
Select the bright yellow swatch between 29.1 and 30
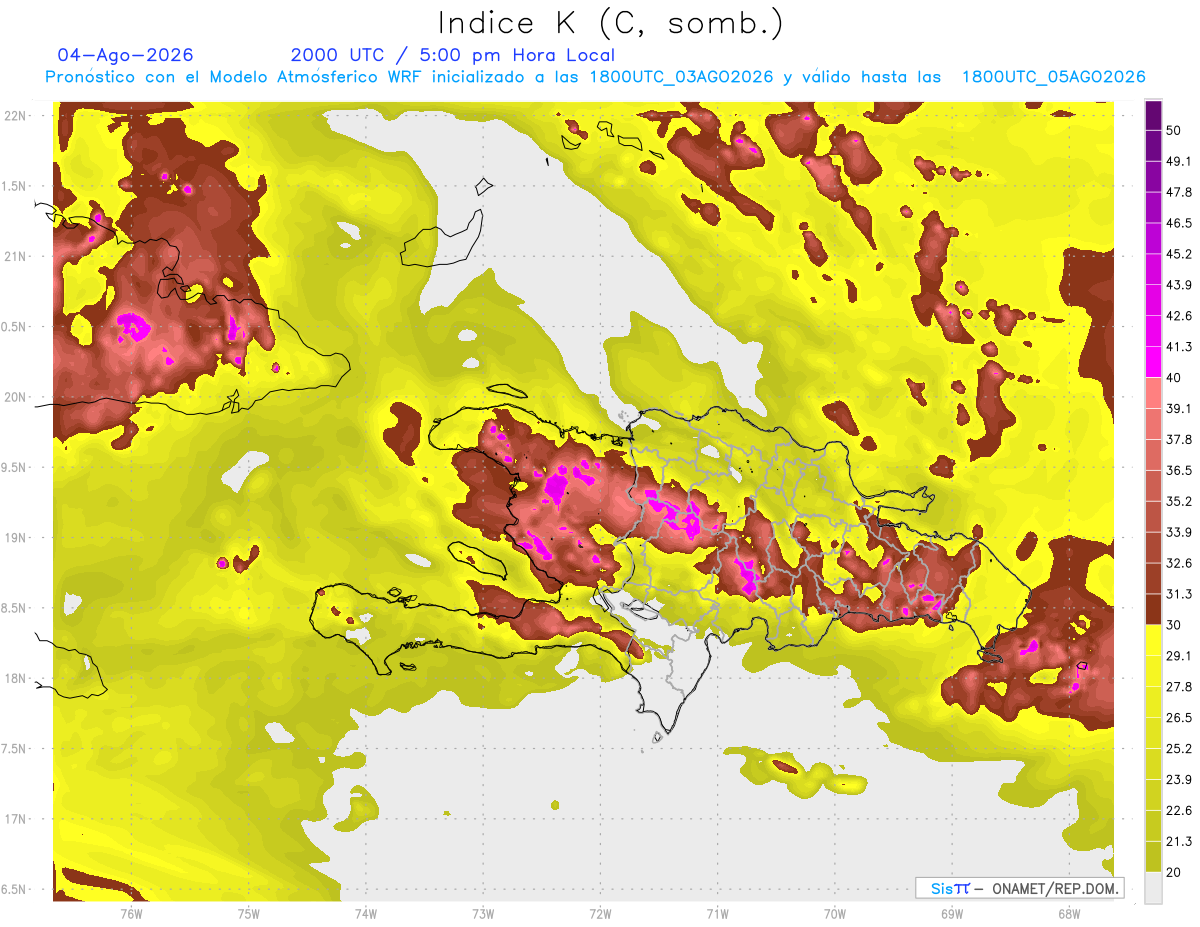click(1153, 640)
